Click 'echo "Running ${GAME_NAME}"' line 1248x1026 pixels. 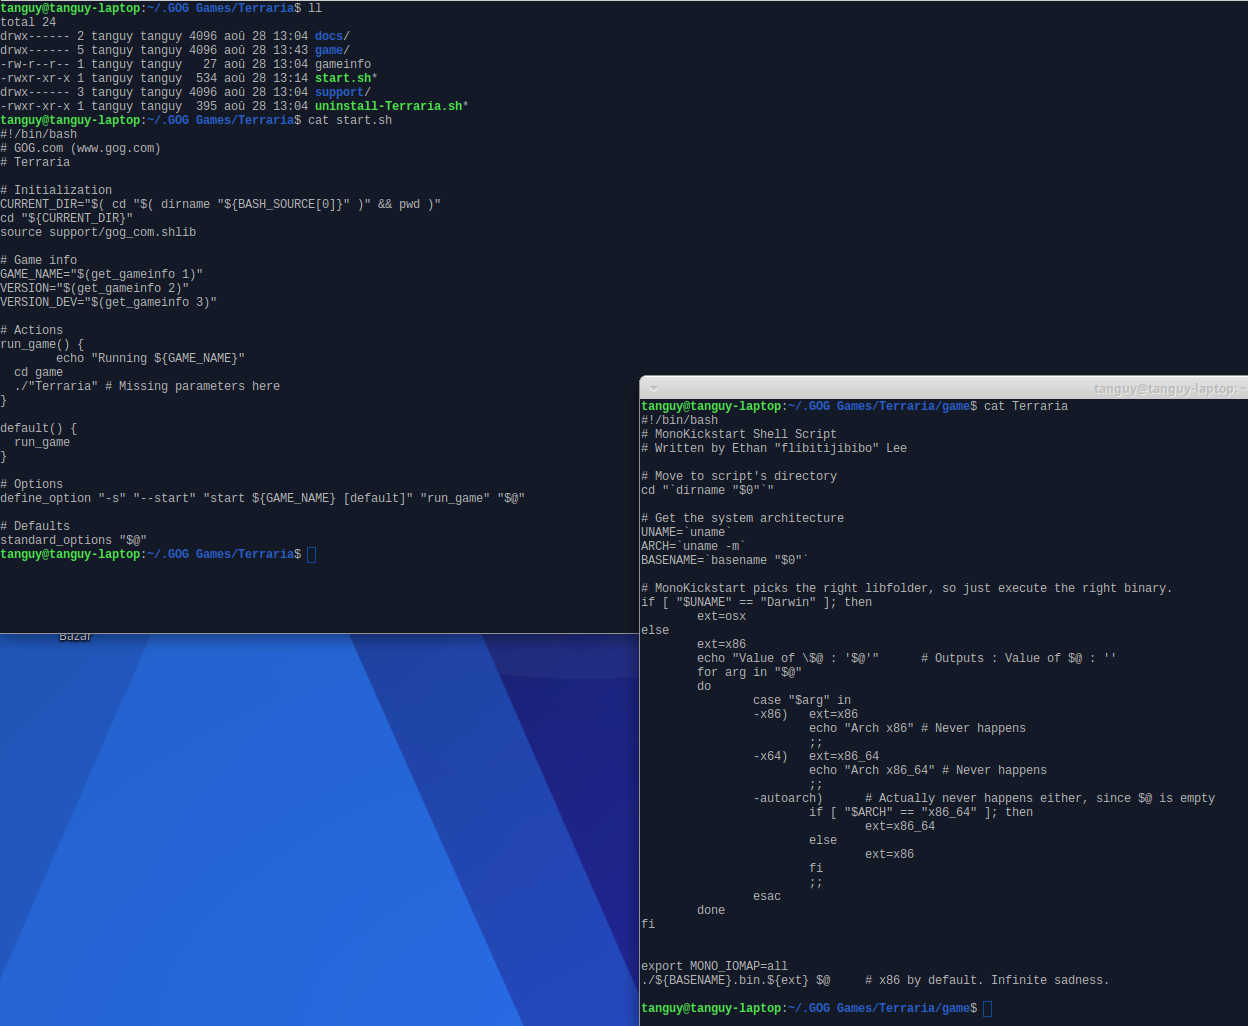point(150,358)
